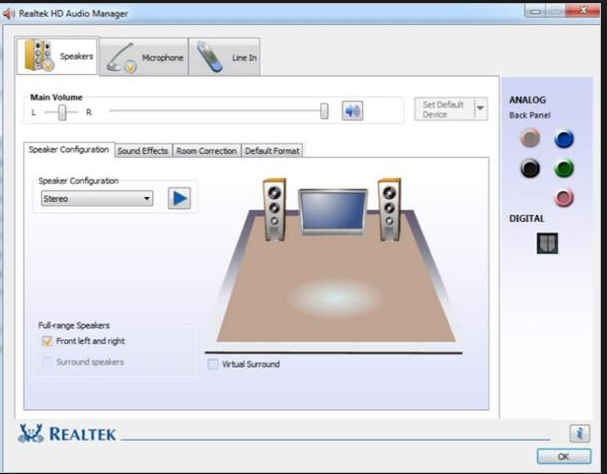Click the L/R balance slider handle

pyautogui.click(x=62, y=113)
